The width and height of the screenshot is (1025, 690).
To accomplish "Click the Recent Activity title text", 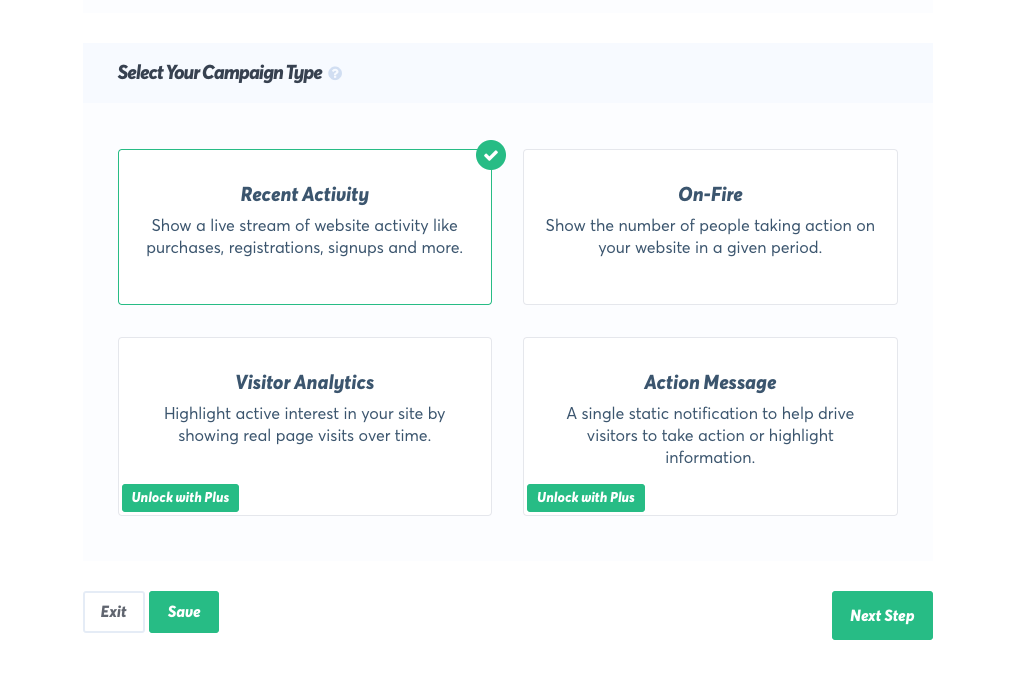I will pos(304,195).
